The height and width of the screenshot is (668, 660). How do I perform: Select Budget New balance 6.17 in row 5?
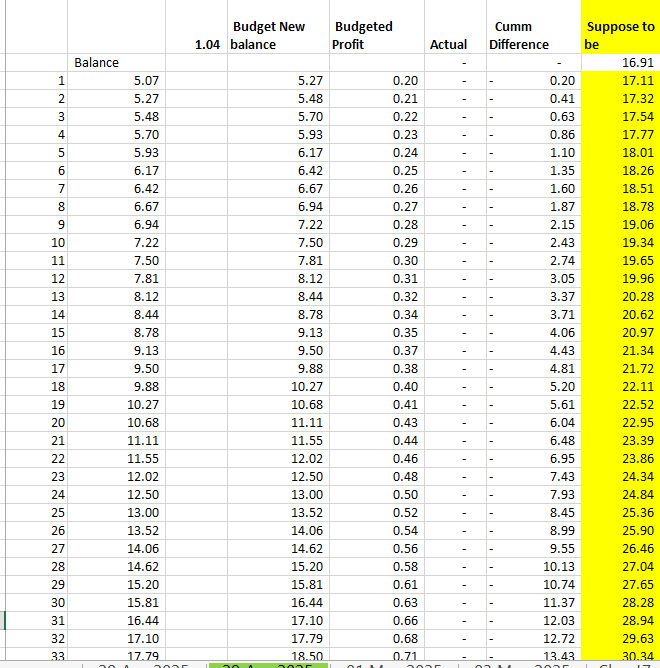278,153
